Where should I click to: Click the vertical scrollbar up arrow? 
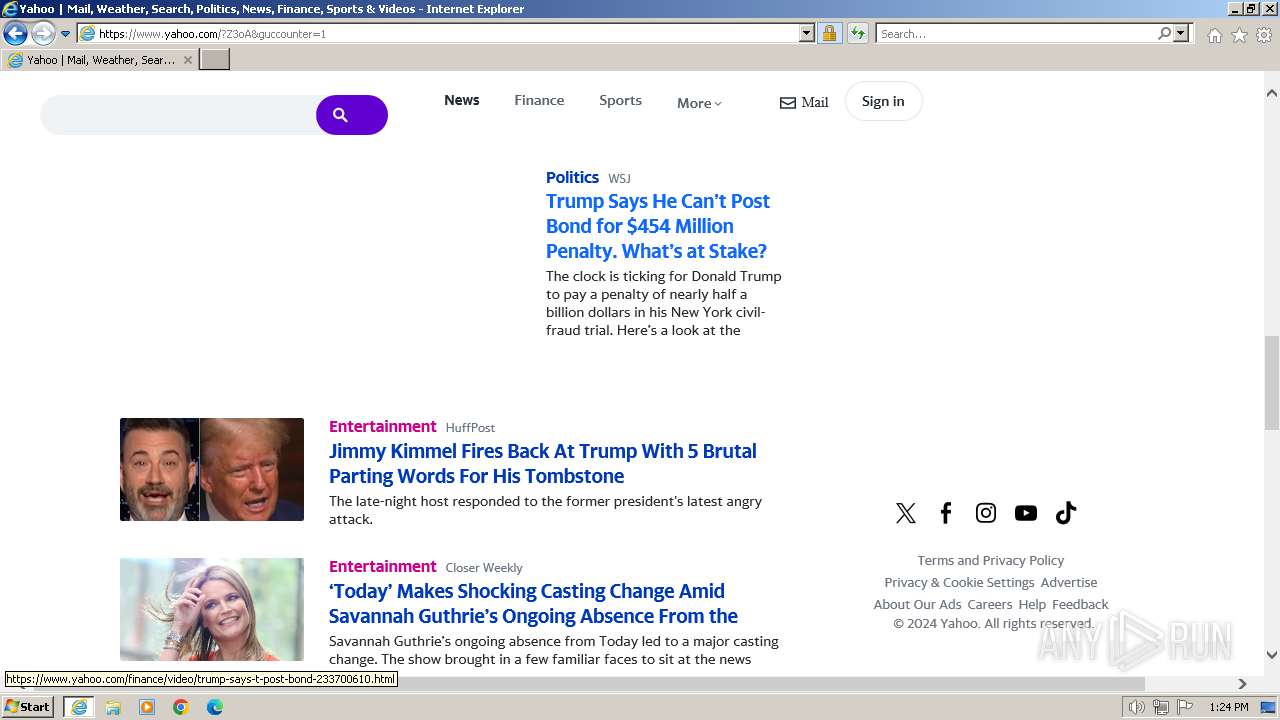point(1272,93)
